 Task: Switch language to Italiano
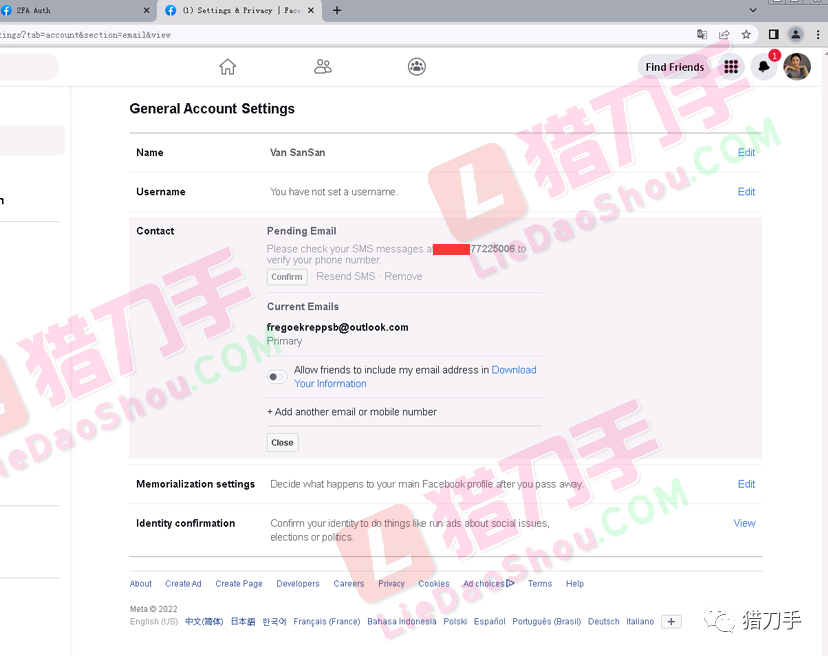(x=640, y=622)
